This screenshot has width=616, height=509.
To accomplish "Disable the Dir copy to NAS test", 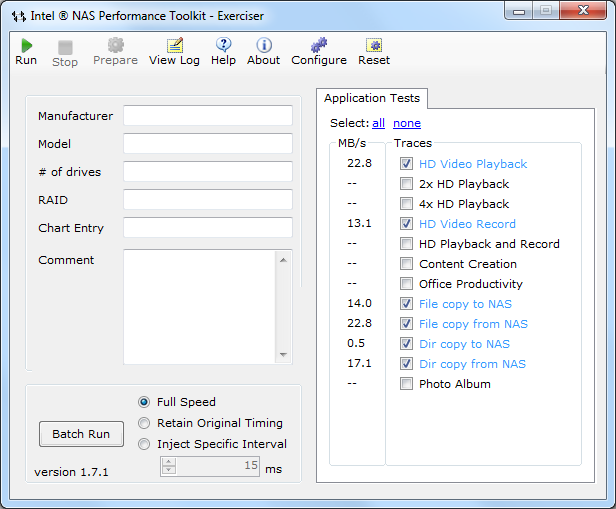I will [406, 344].
